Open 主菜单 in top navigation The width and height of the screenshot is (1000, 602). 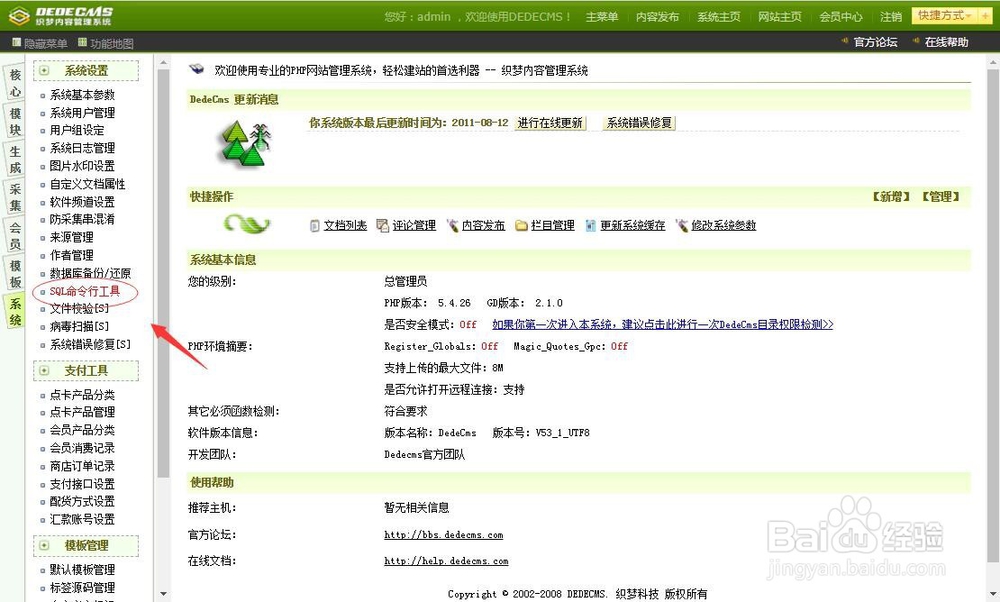pos(602,17)
